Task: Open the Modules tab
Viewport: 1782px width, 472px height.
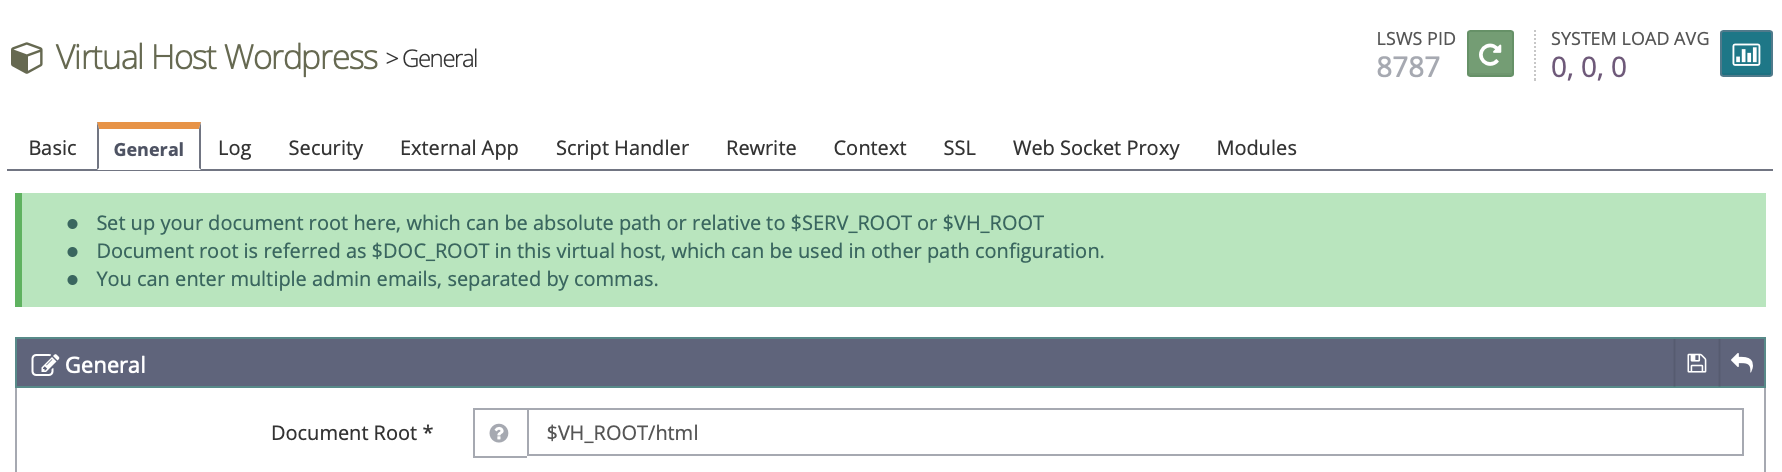Action: (1256, 148)
